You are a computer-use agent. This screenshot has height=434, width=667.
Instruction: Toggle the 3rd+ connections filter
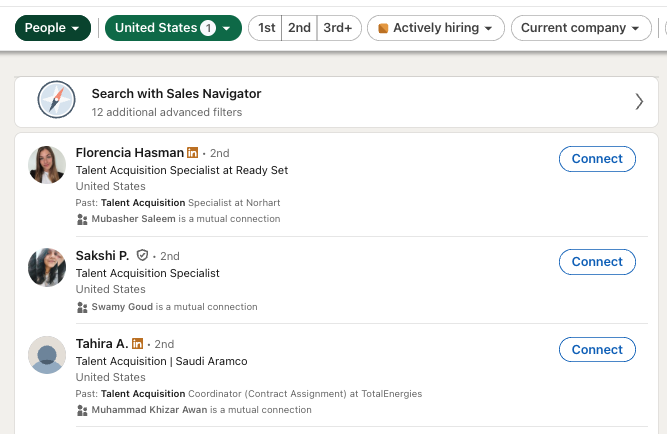(x=337, y=28)
